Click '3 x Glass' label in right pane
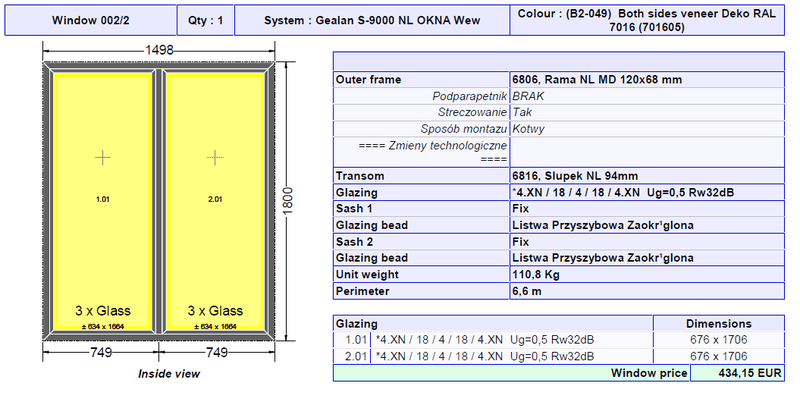The image size is (800, 405). 215,311
